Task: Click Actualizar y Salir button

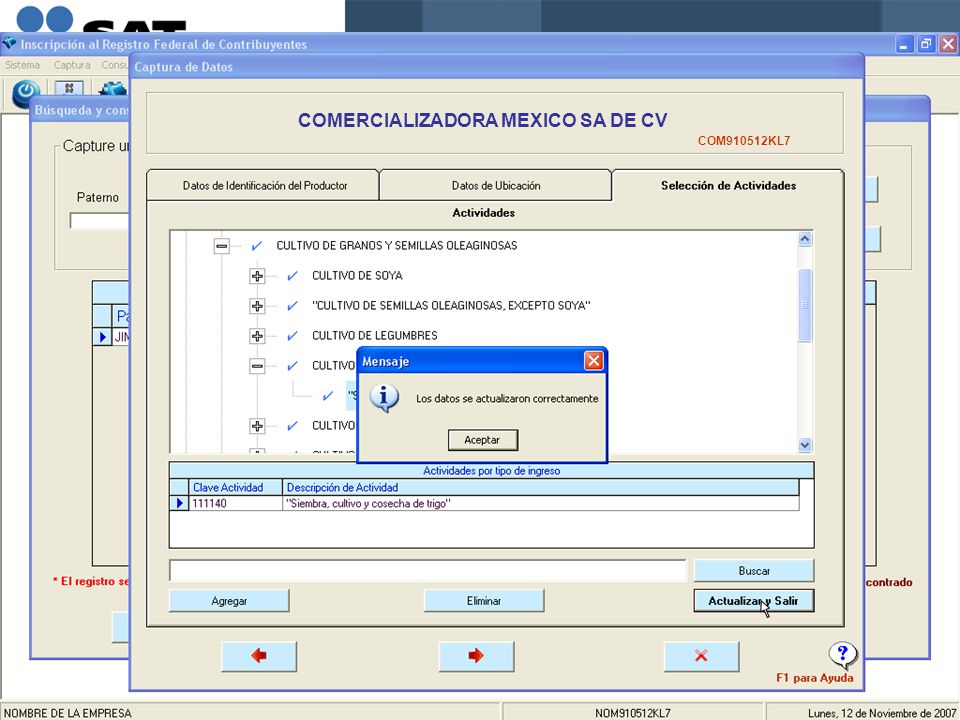Action: coord(754,601)
